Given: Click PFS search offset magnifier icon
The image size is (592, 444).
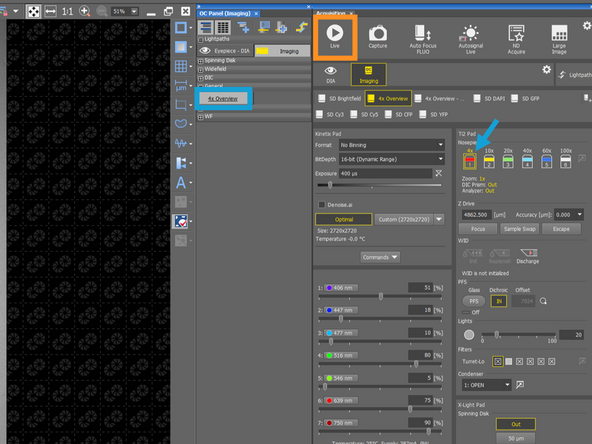Looking at the screenshot, I should point(543,301).
